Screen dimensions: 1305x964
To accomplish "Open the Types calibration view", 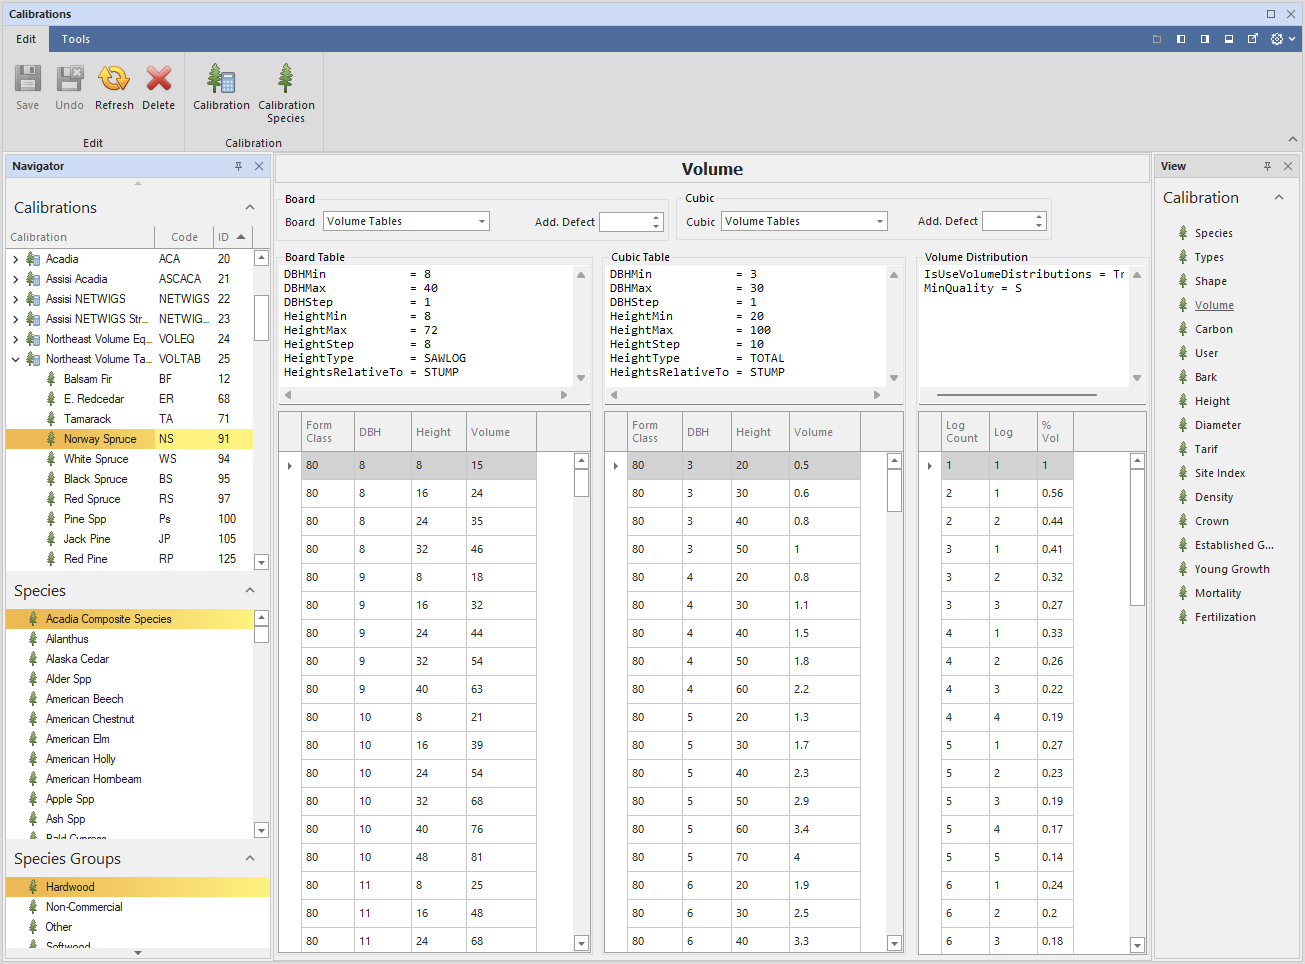I will pos(1209,257).
